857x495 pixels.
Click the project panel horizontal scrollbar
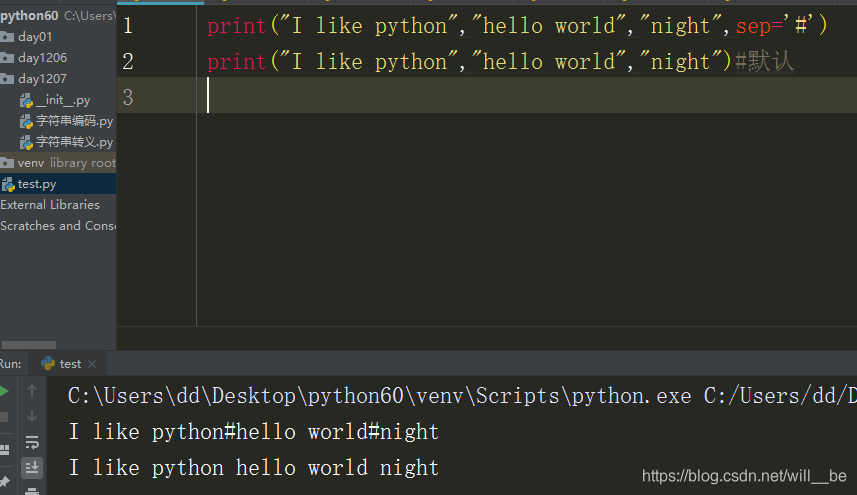coord(29,345)
